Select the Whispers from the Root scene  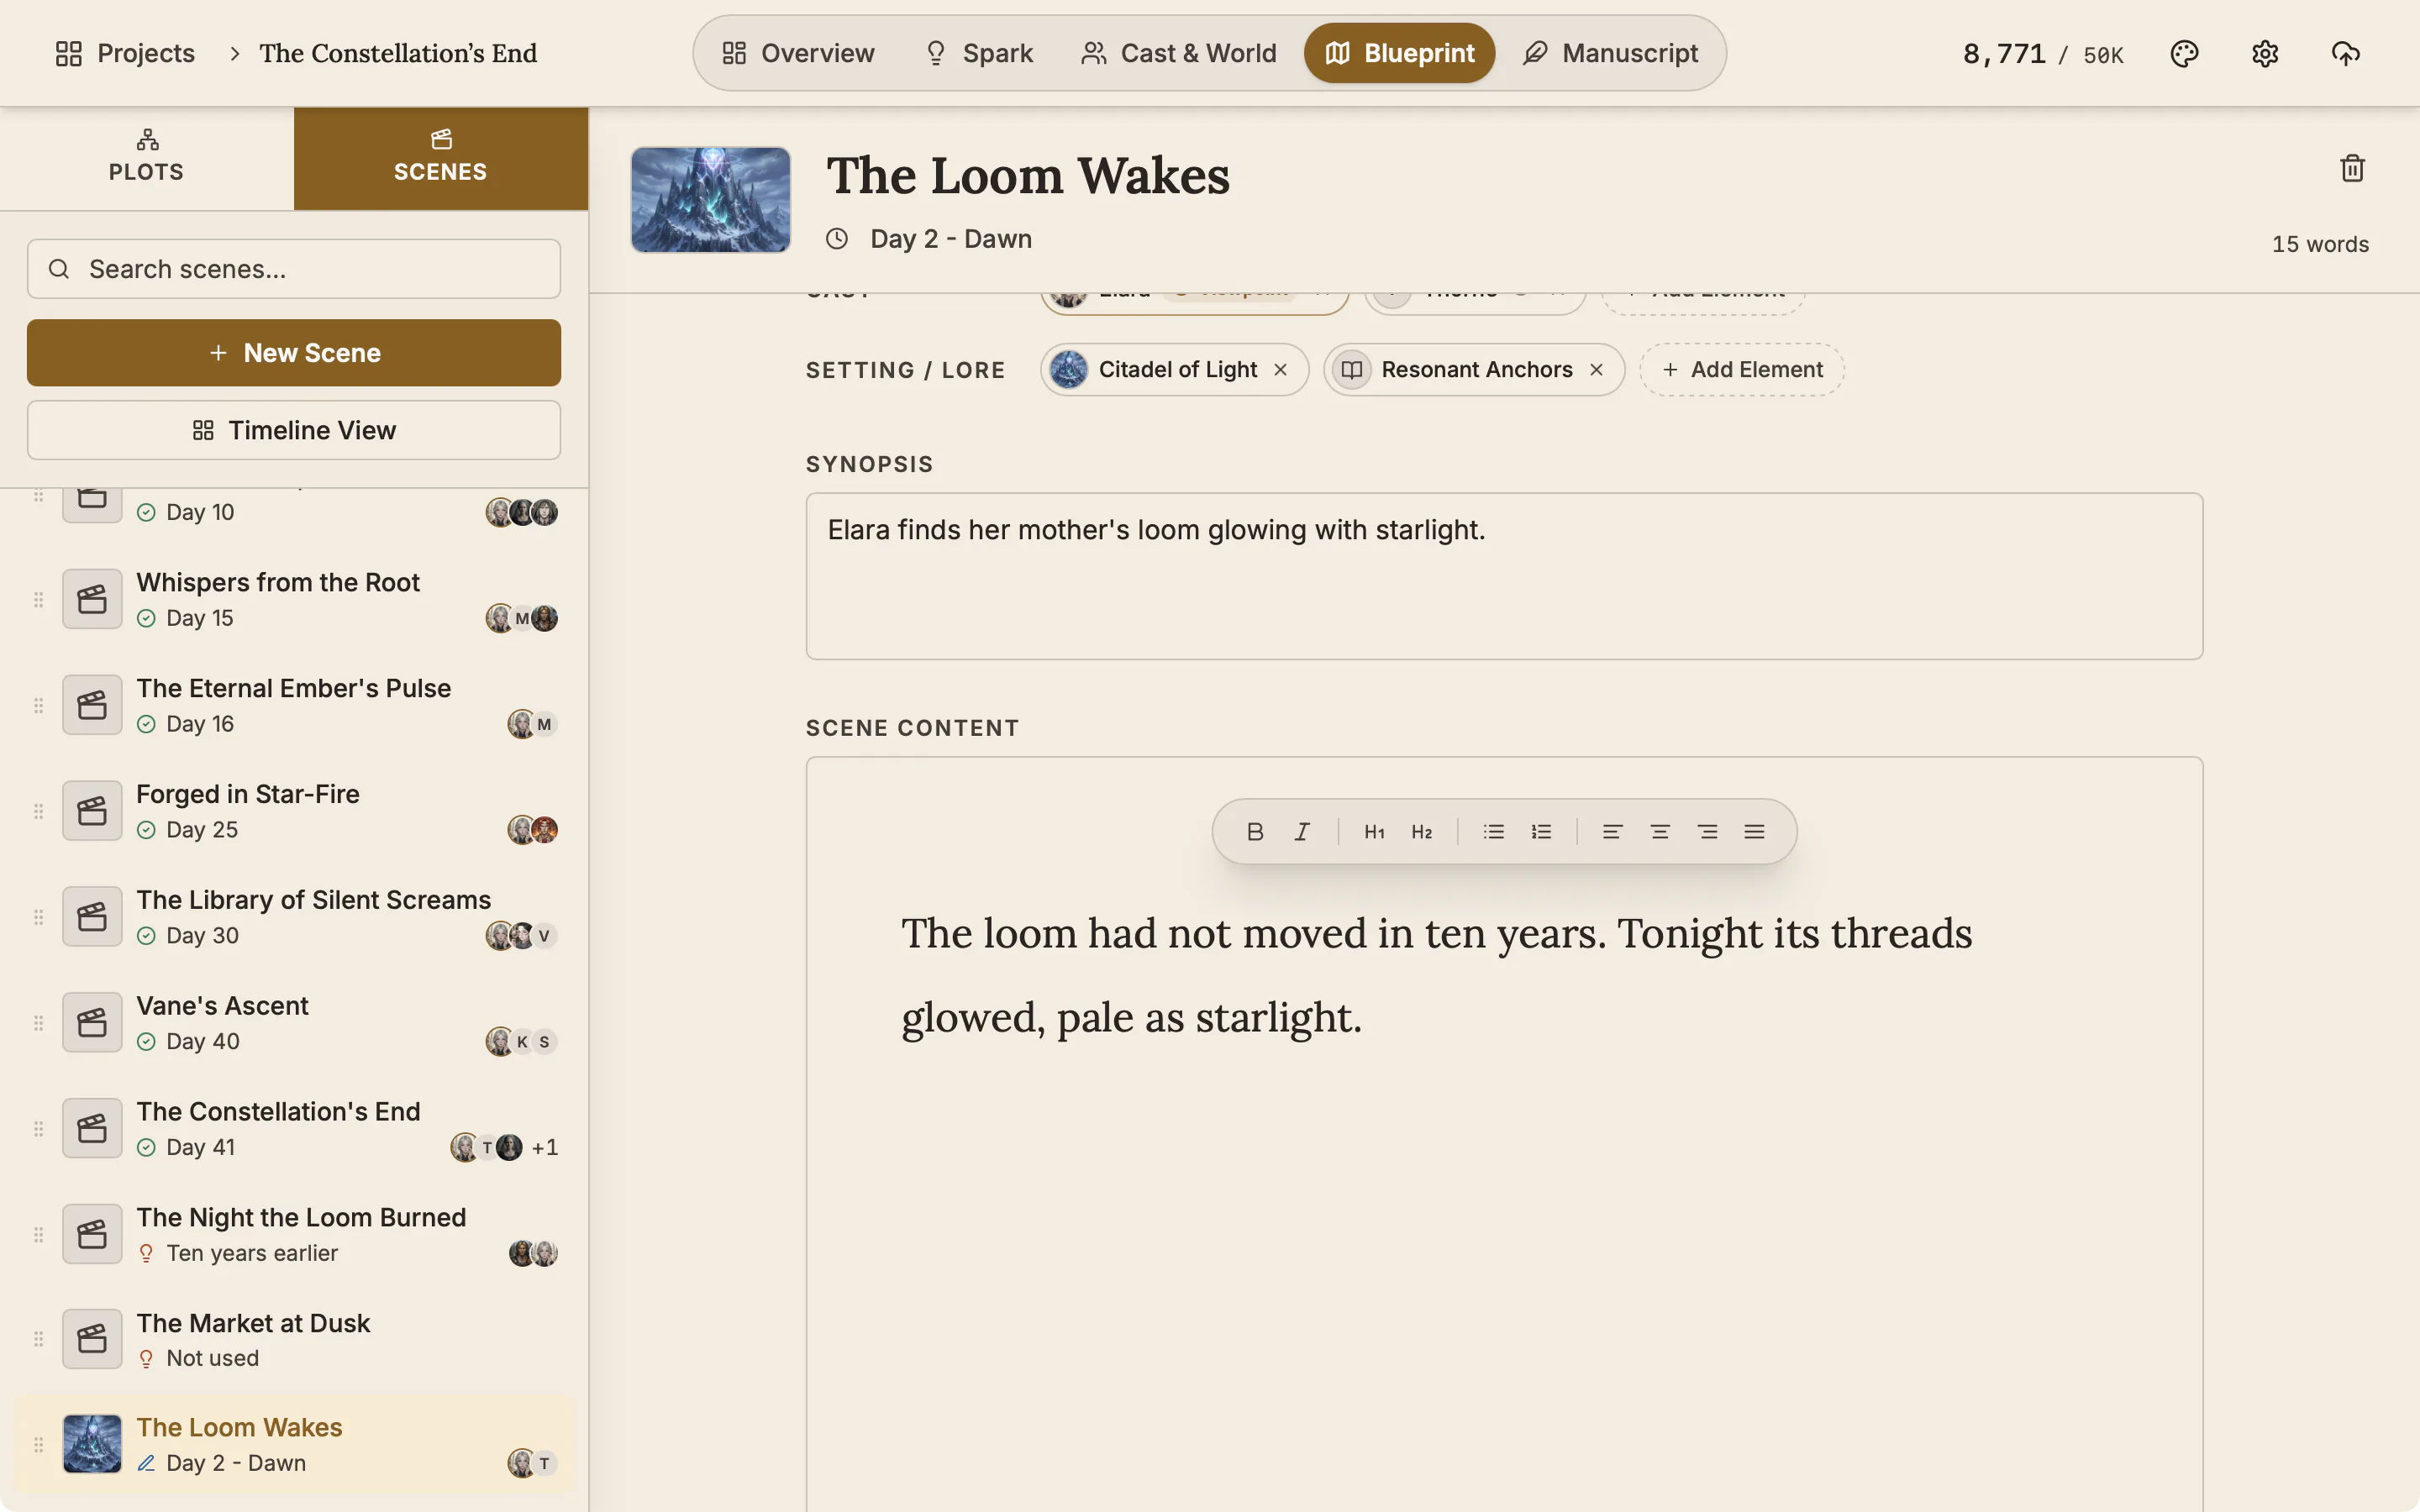(294, 599)
